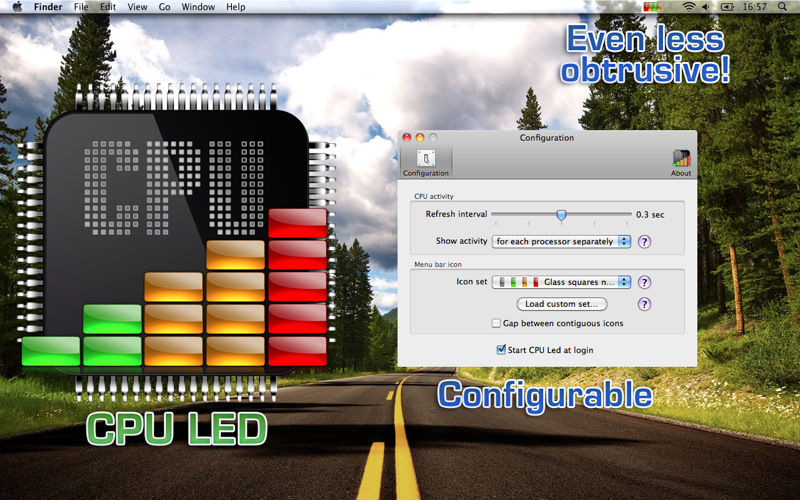The height and width of the screenshot is (500, 800).
Task: Select the Configuration toolbar tab
Action: click(x=426, y=163)
